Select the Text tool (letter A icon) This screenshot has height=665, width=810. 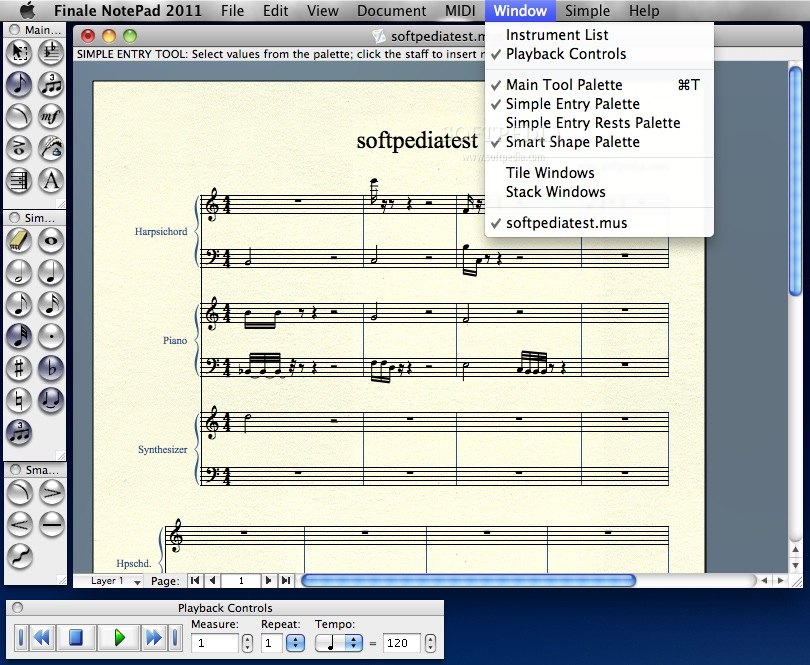pyautogui.click(x=51, y=181)
